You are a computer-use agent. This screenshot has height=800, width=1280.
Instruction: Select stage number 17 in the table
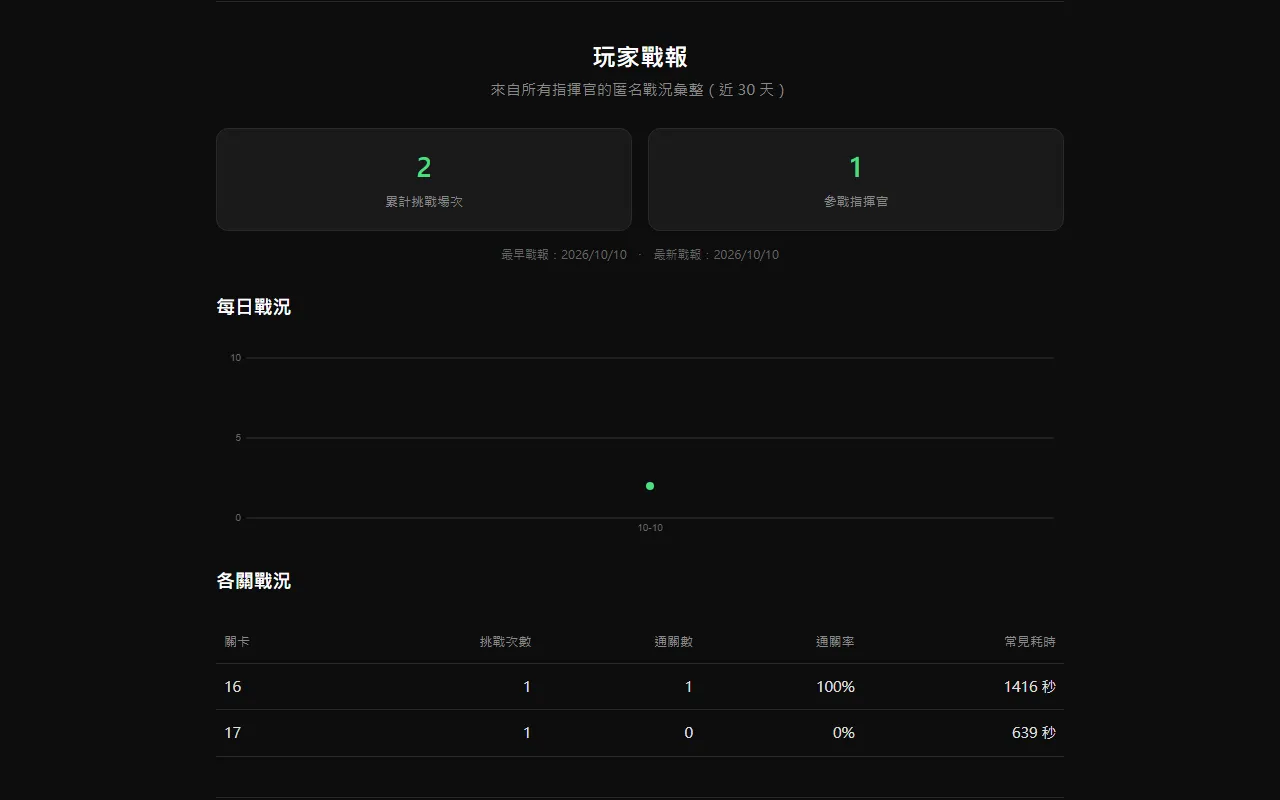(x=233, y=733)
